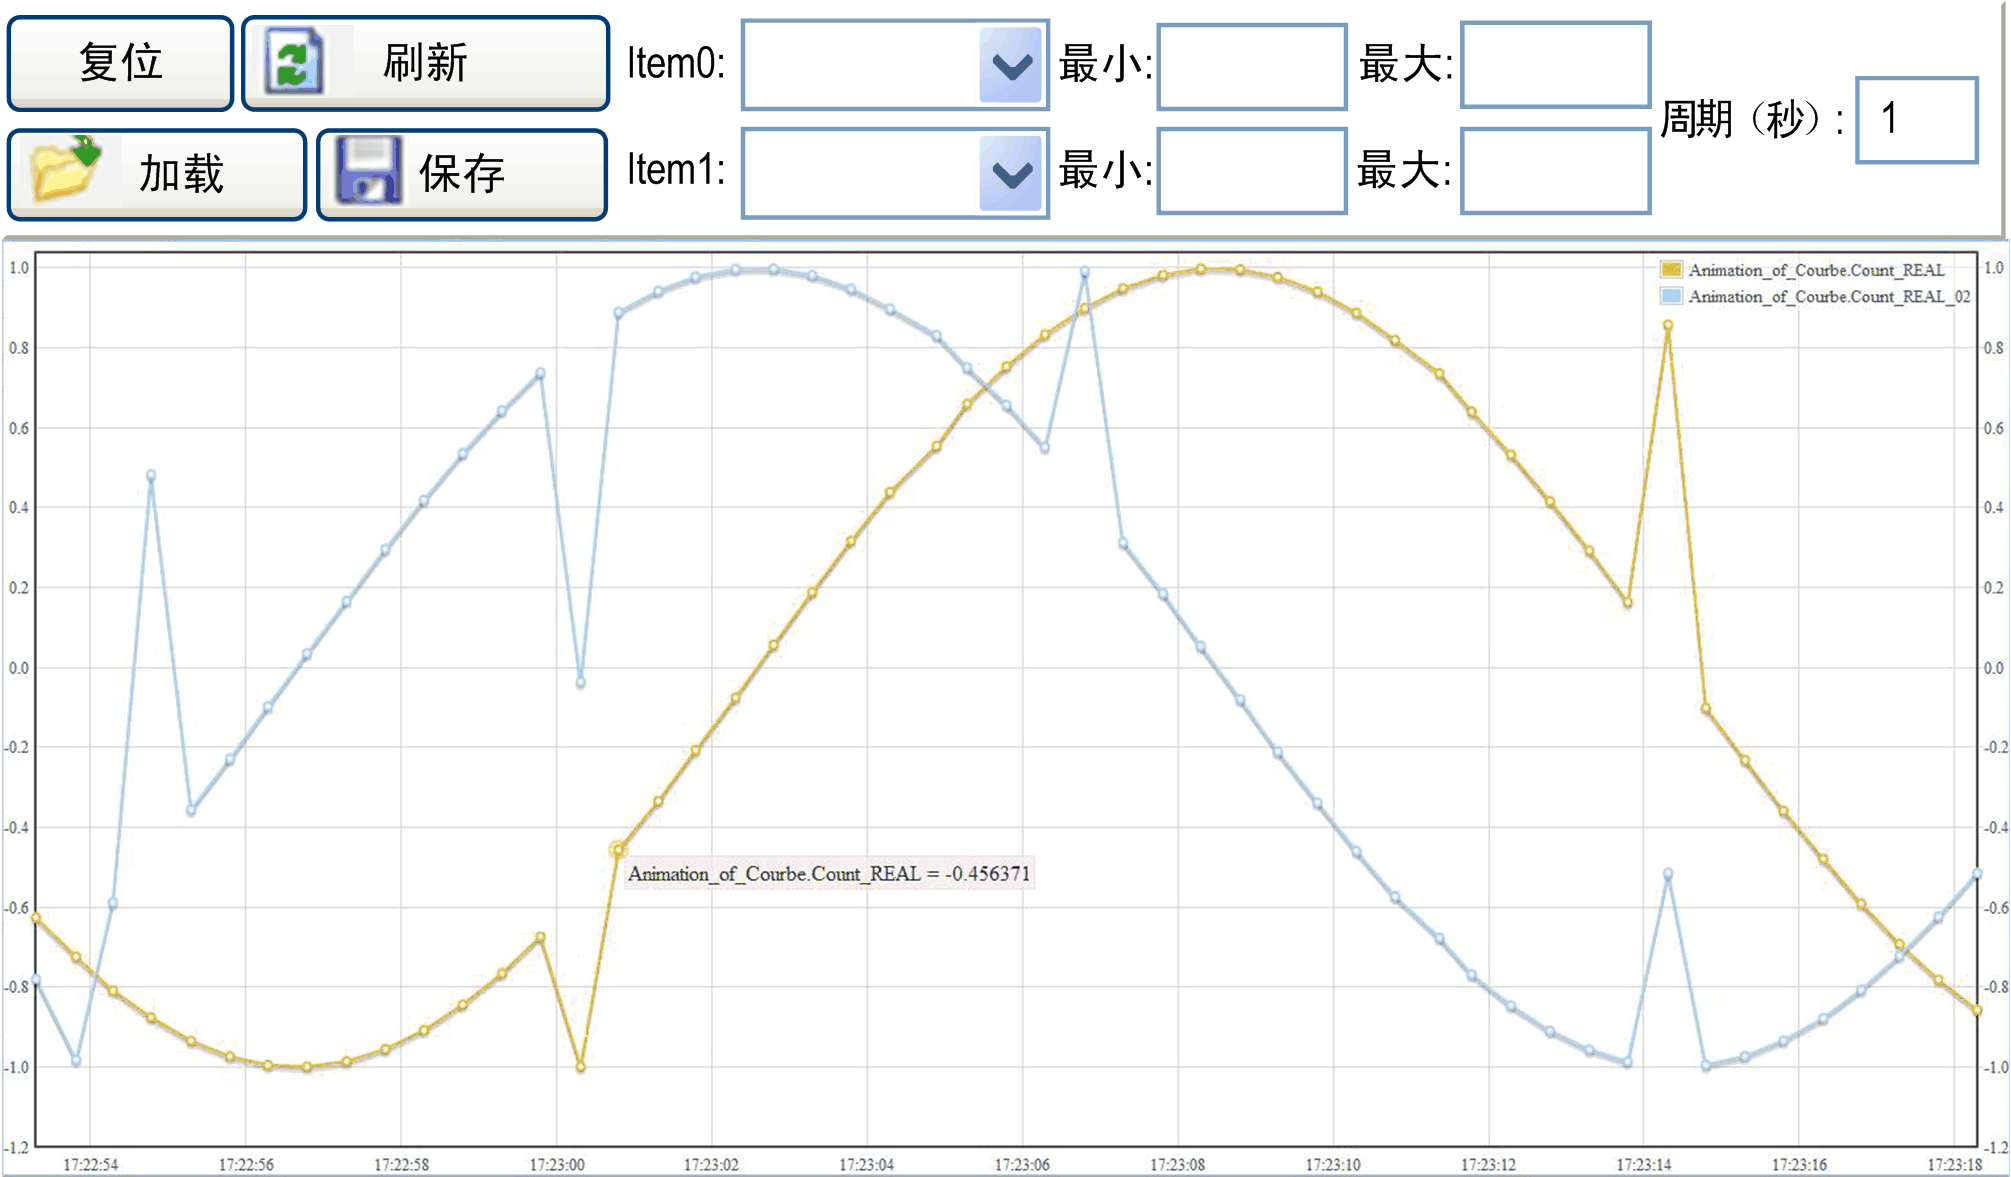Screen dimensions: 2011x1177
Task: Click the Item0 最大 maximum input field
Action: click(x=1554, y=66)
